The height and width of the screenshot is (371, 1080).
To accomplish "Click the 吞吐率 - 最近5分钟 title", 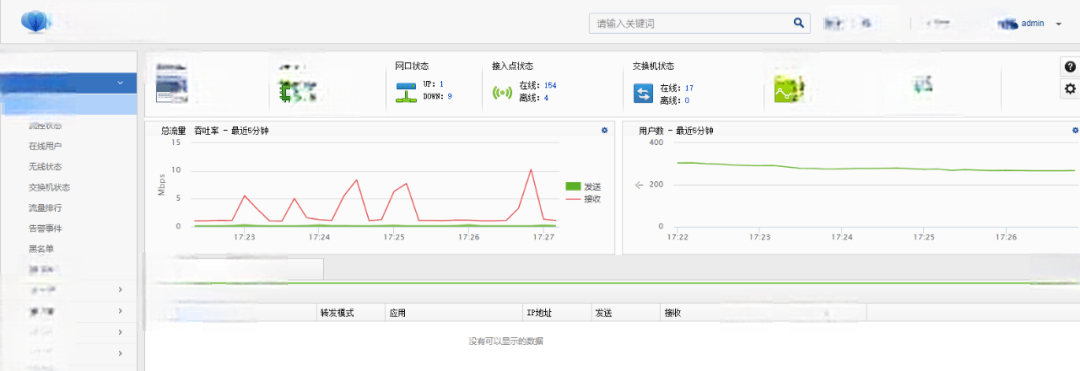I will [x=231, y=130].
